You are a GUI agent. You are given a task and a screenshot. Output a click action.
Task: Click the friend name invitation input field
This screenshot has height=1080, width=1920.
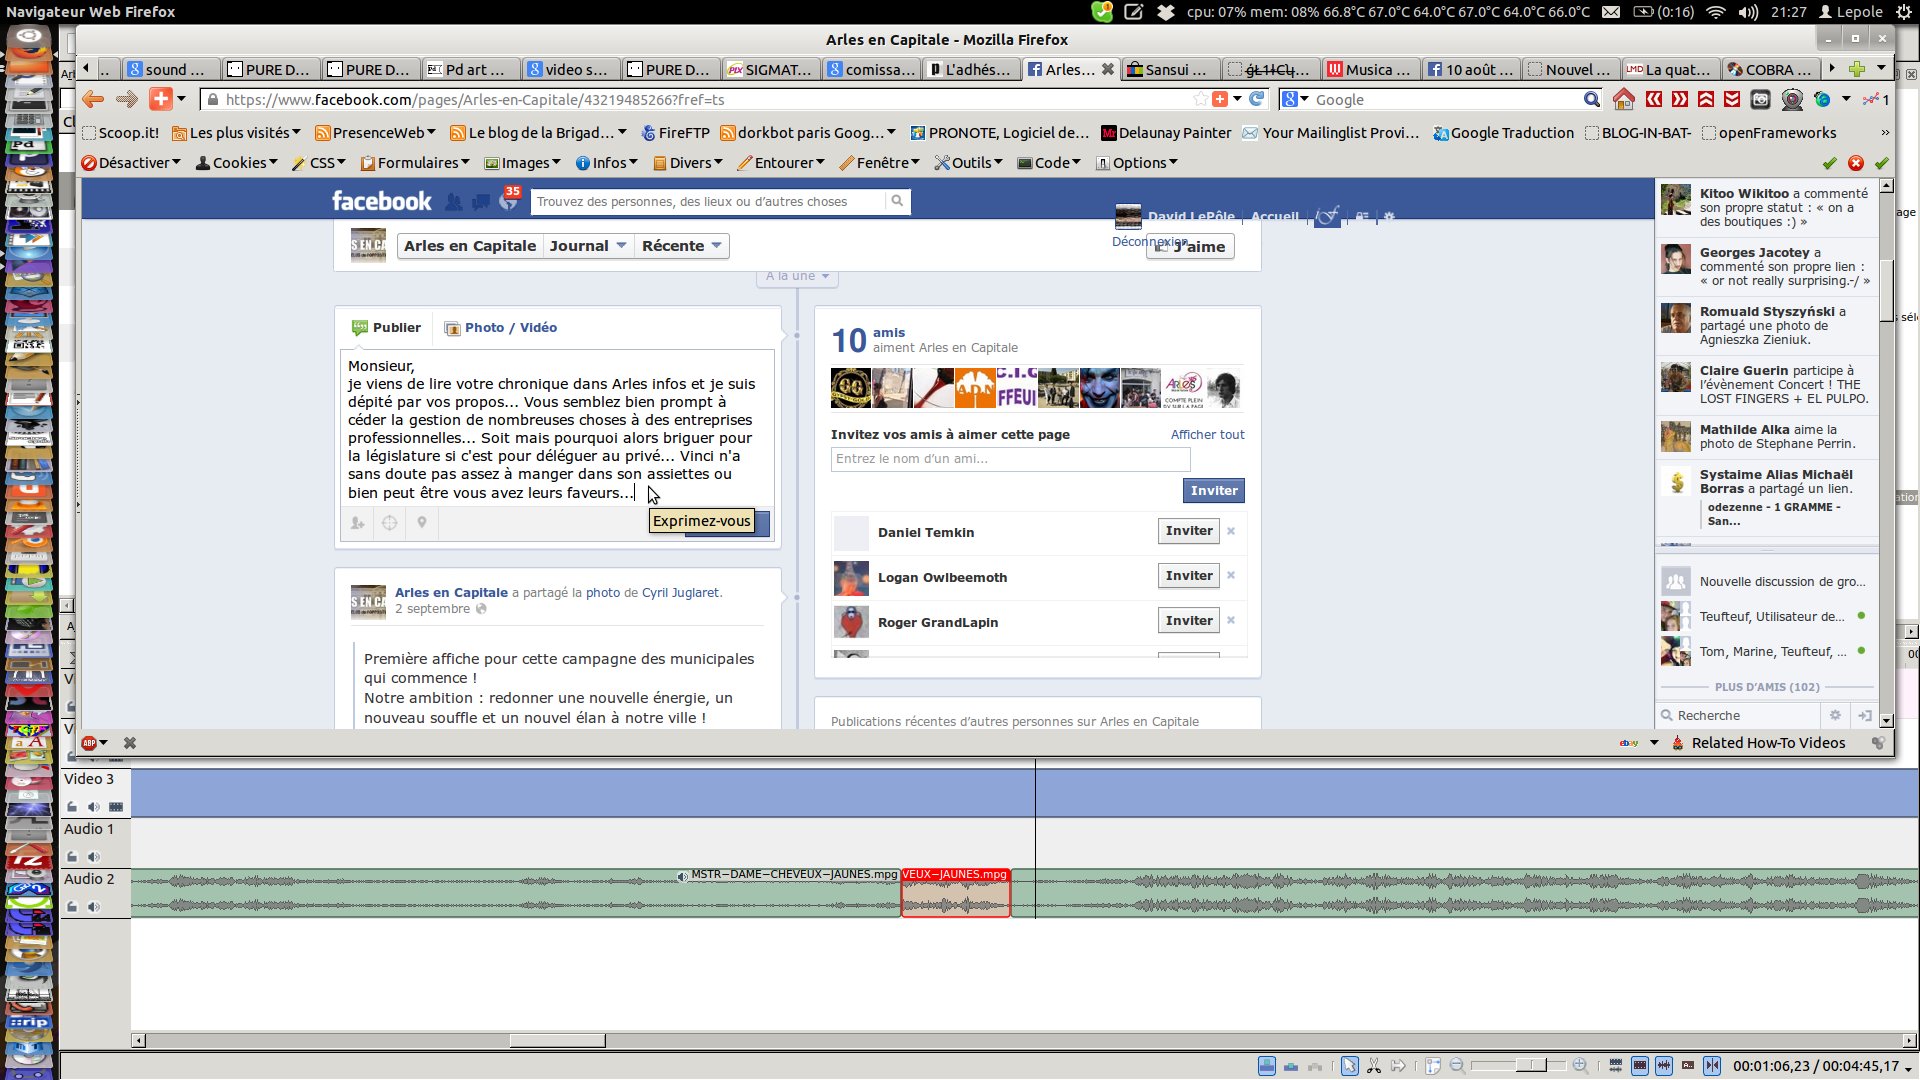tap(1010, 459)
